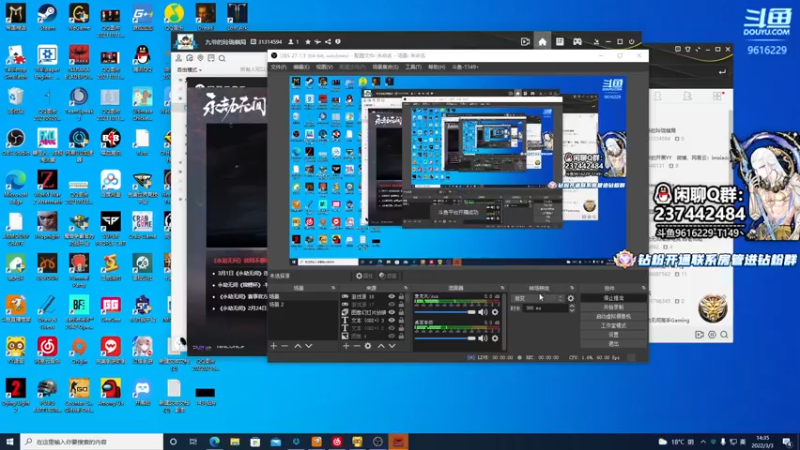Open the 文件(F) menu in OBS
This screenshot has width=800, height=450.
pyautogui.click(x=279, y=67)
